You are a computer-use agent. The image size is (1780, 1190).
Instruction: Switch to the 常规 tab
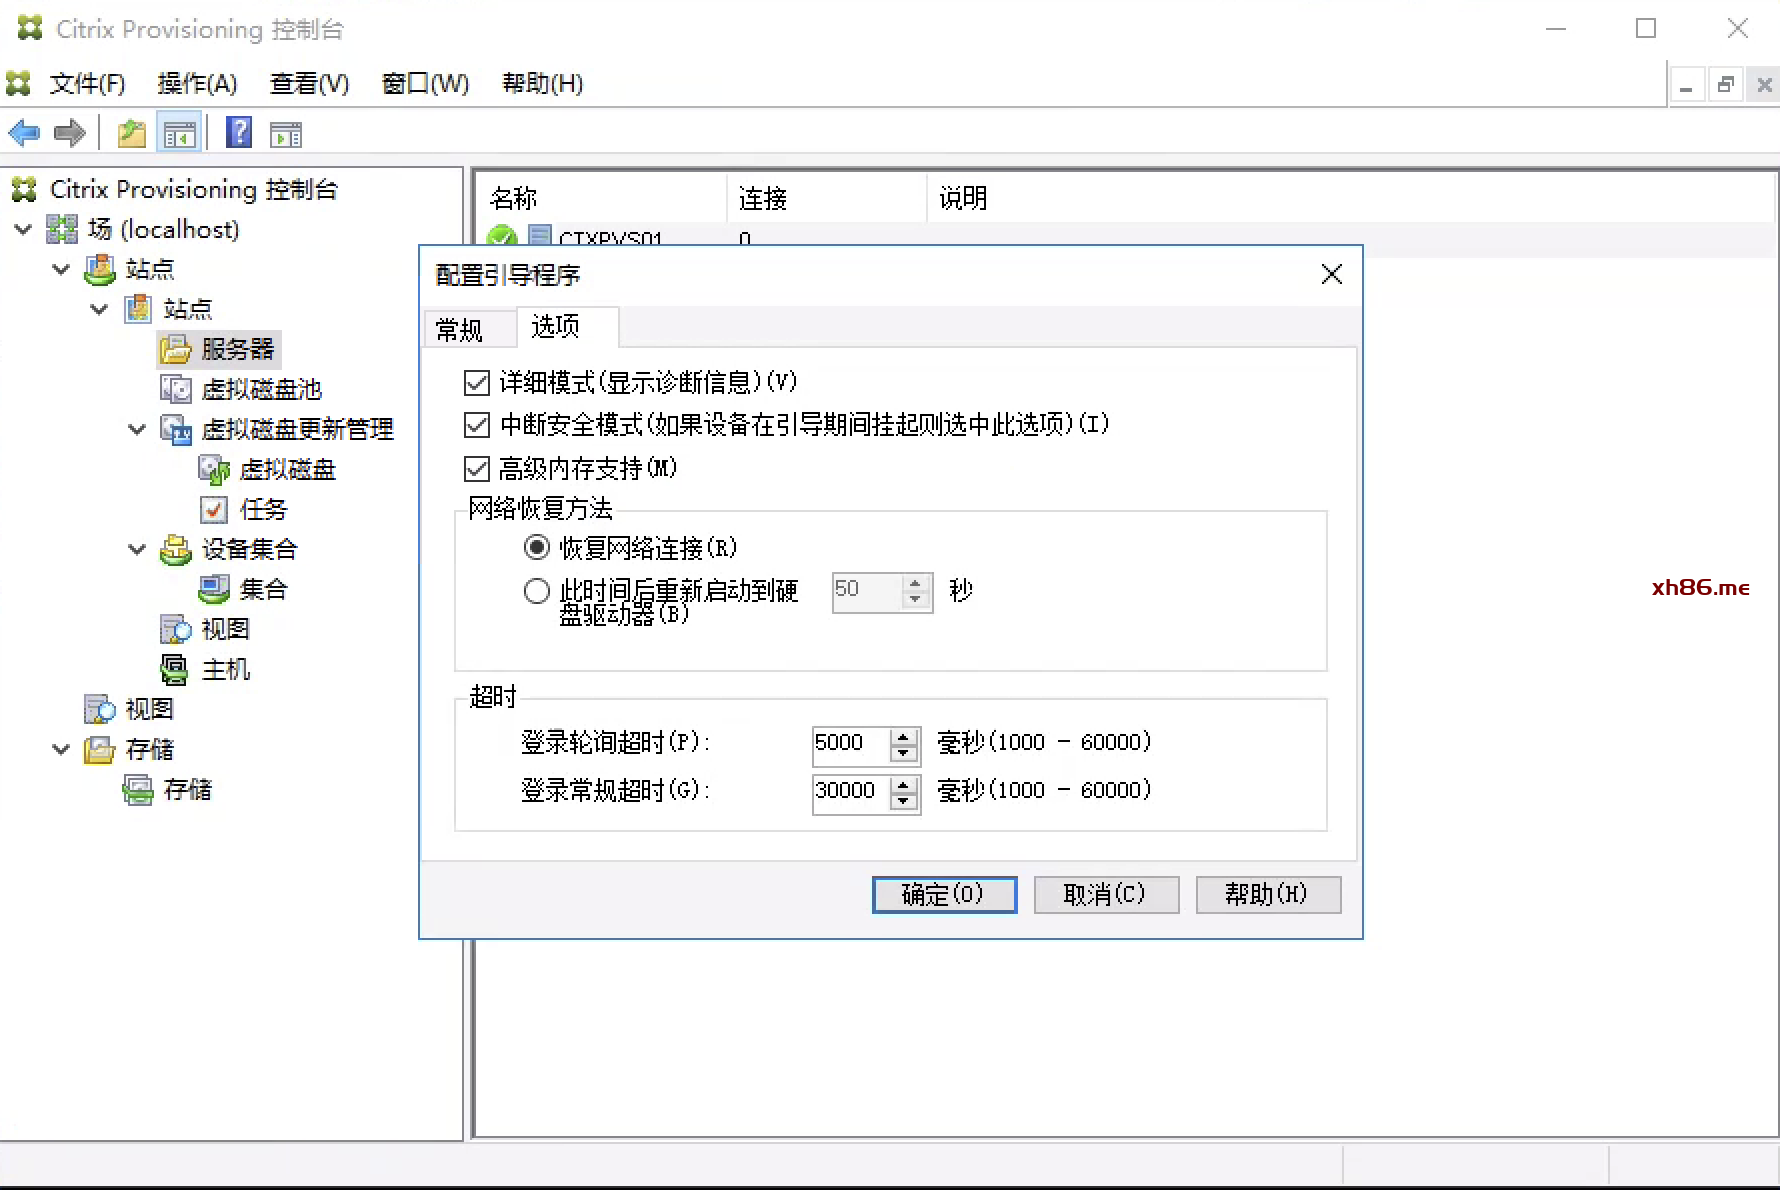point(460,329)
